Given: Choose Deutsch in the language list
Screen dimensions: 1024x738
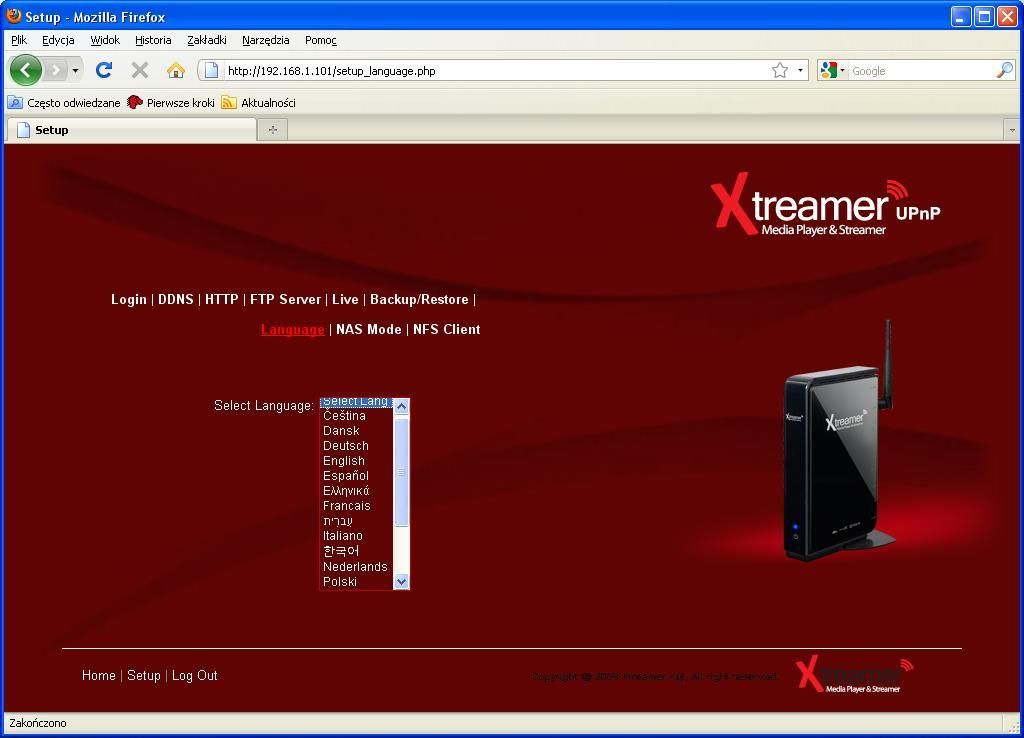Looking at the screenshot, I should [357, 445].
